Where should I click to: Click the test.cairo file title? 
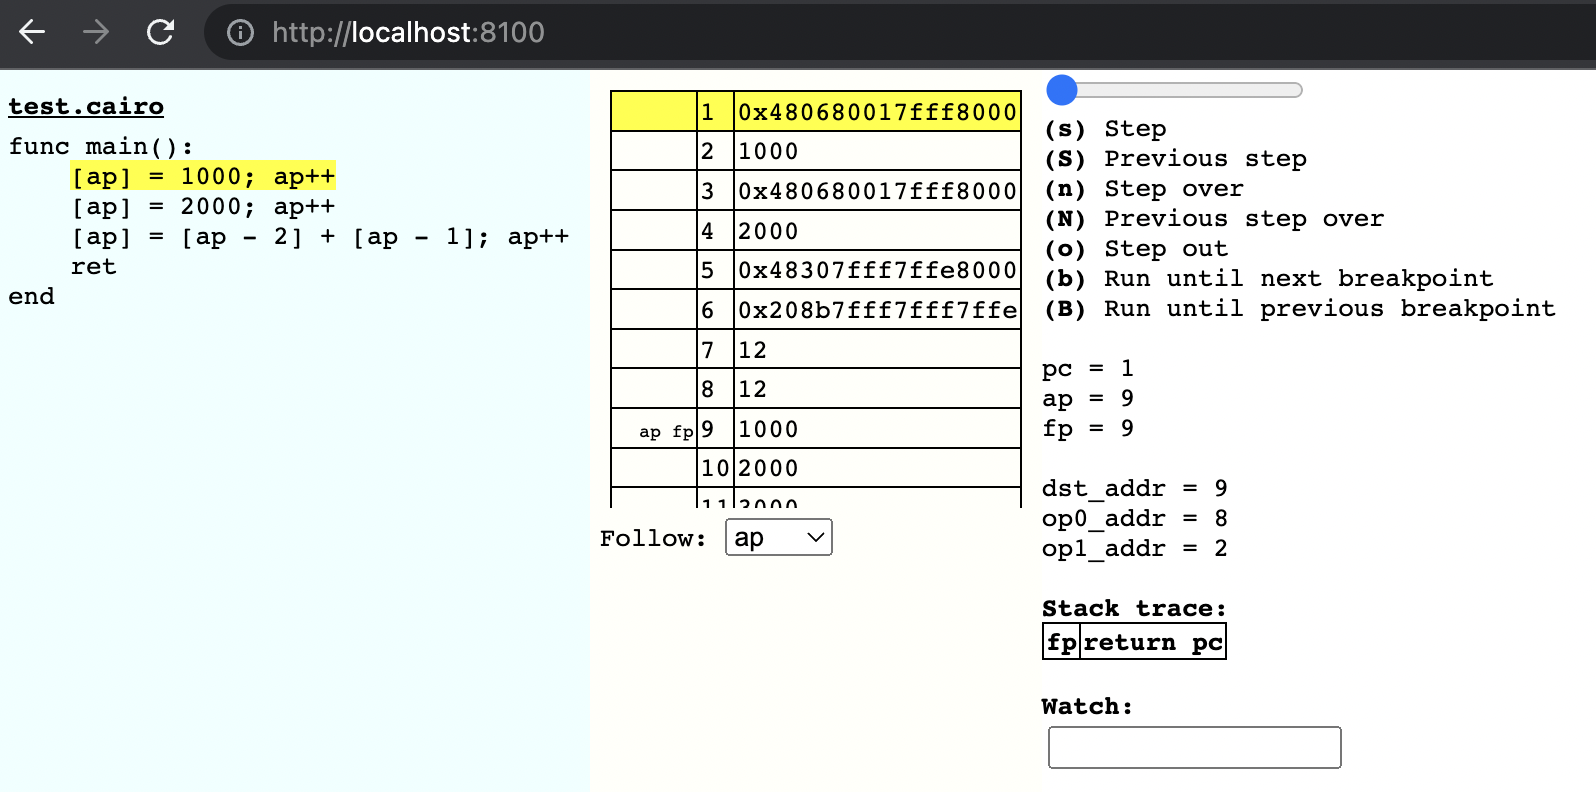point(86,106)
